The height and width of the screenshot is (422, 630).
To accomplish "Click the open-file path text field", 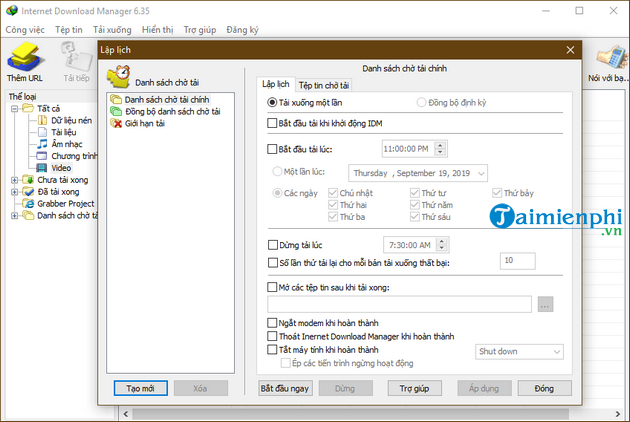I will [399, 304].
